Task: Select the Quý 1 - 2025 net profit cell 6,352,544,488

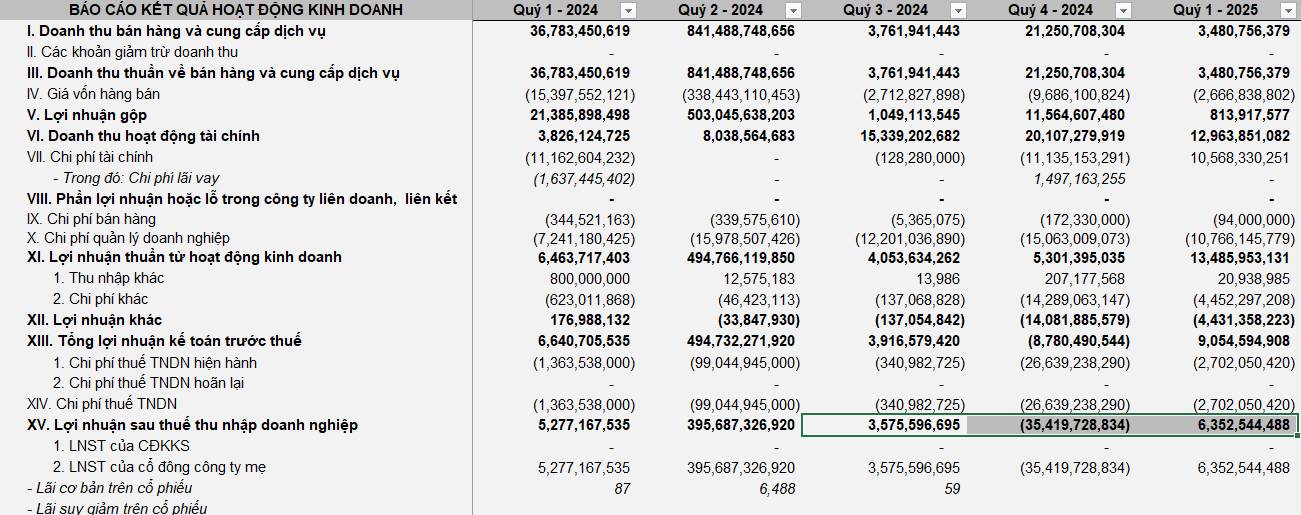Action: click(x=1215, y=425)
